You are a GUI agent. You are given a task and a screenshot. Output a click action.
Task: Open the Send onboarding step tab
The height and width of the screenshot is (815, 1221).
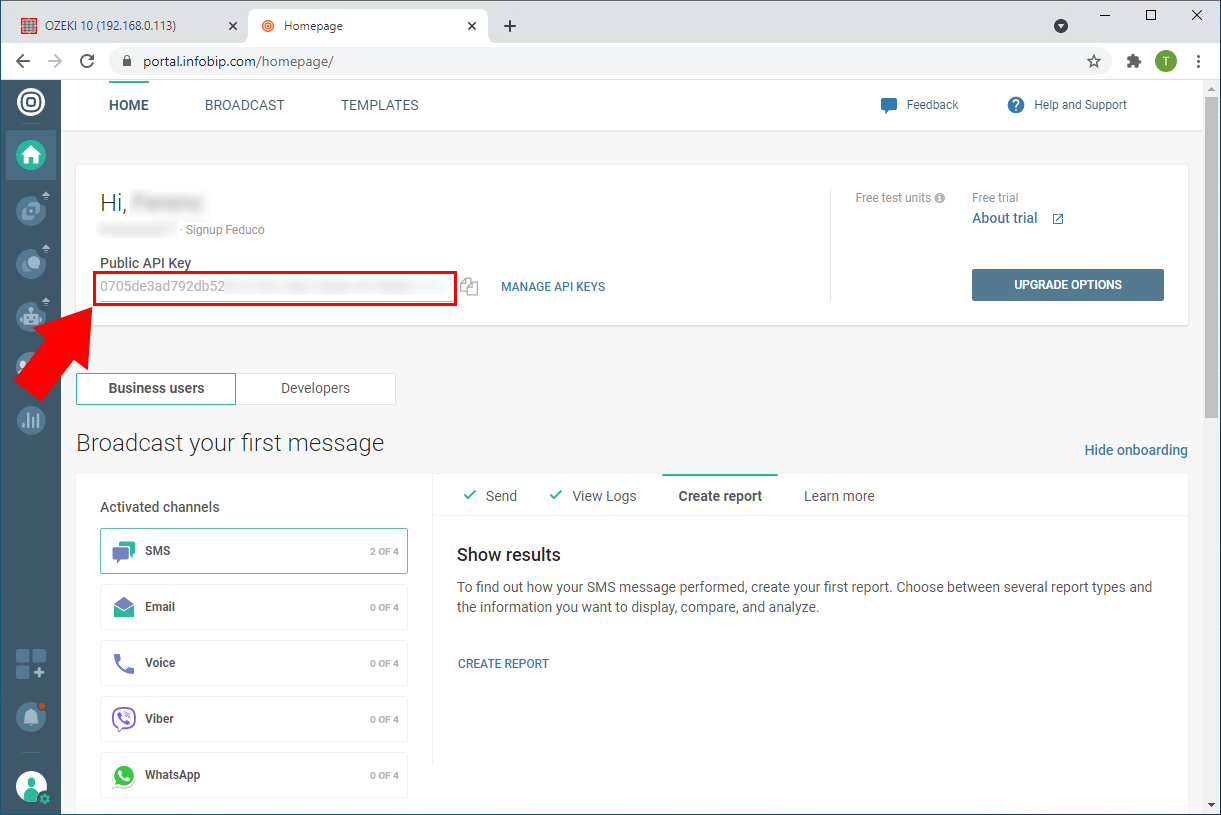click(490, 496)
